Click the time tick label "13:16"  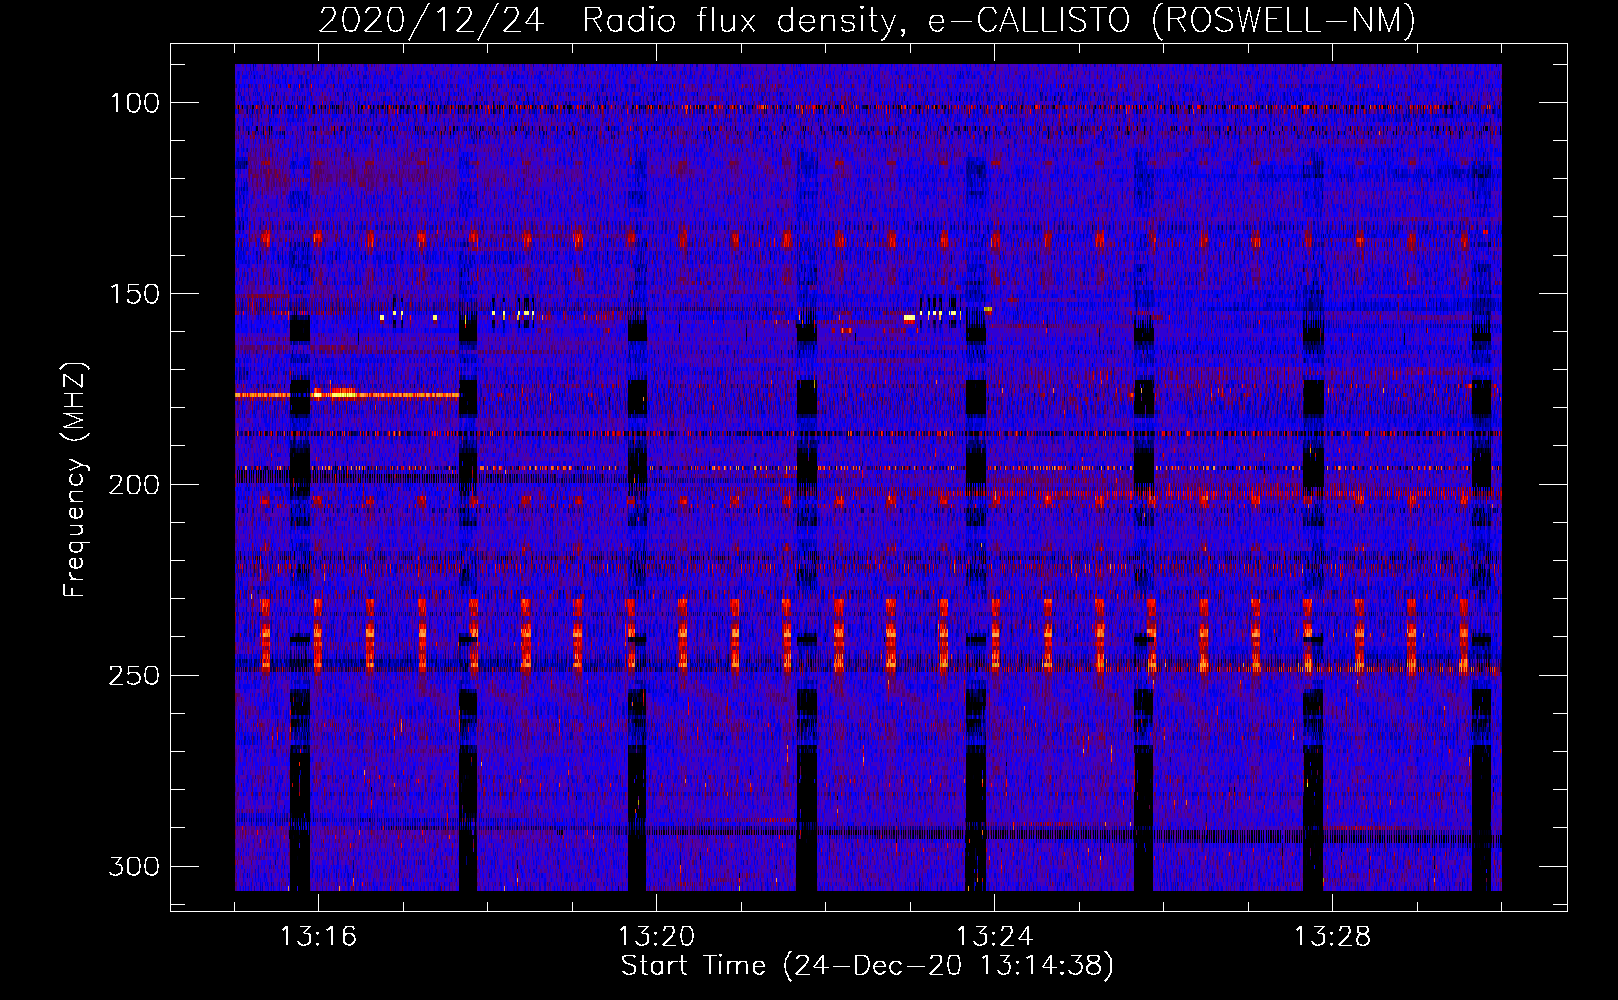coord(318,937)
